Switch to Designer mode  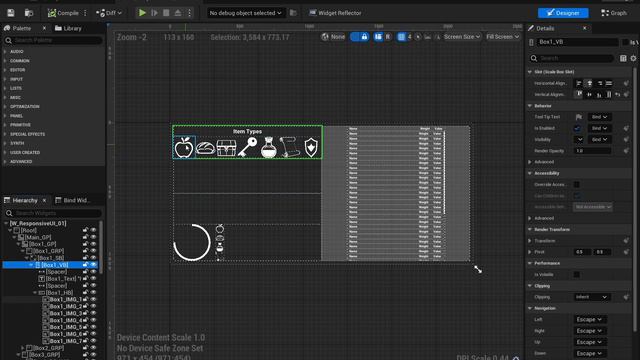tap(563, 13)
